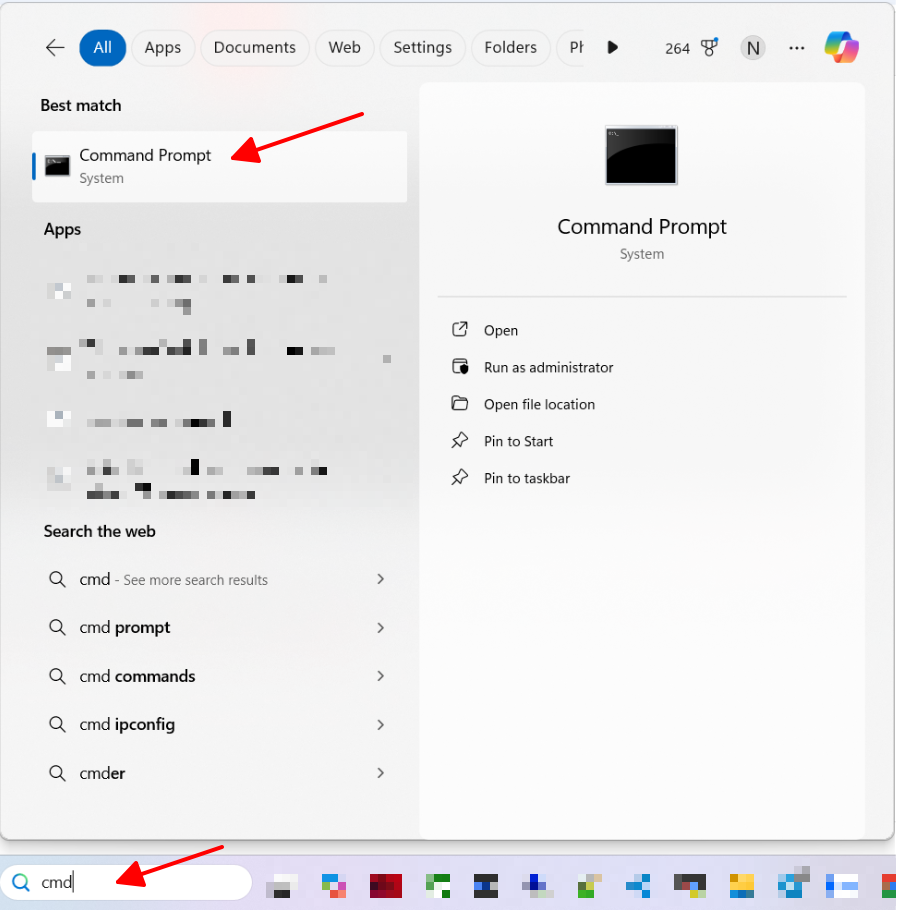This screenshot has height=910, width=899.
Task: Click the taskbar search magnifier icon
Action: point(21,883)
